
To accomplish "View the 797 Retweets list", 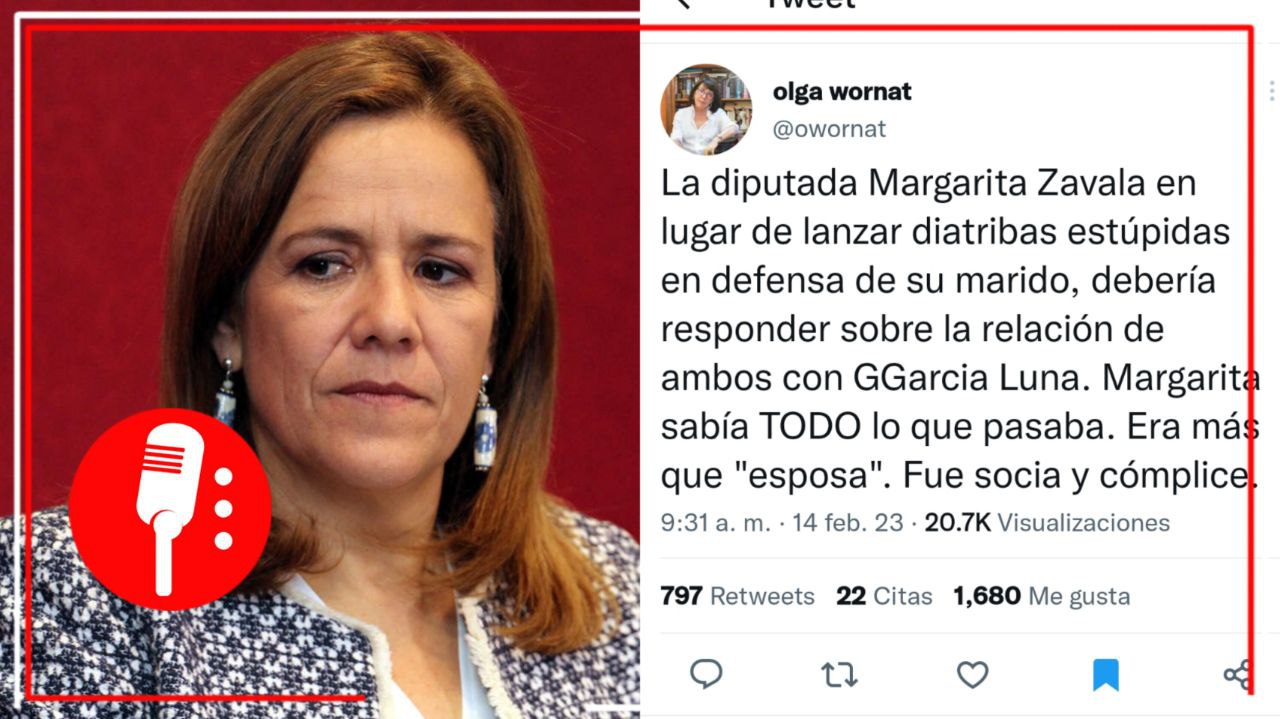I will 737,596.
